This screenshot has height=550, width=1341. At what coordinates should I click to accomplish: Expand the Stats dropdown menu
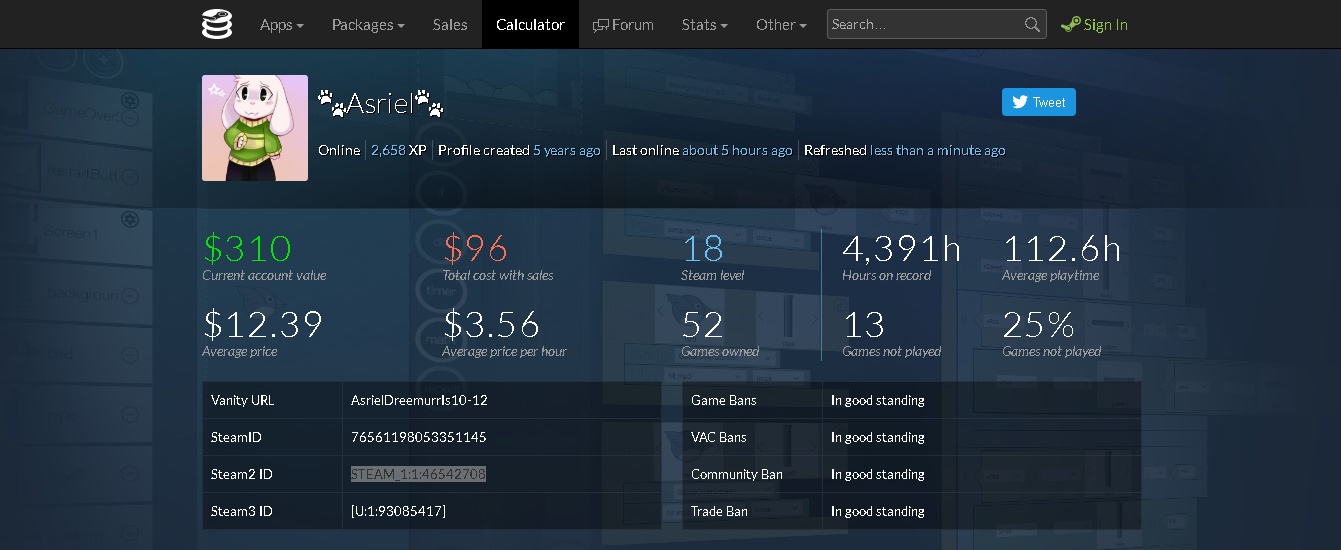(704, 24)
